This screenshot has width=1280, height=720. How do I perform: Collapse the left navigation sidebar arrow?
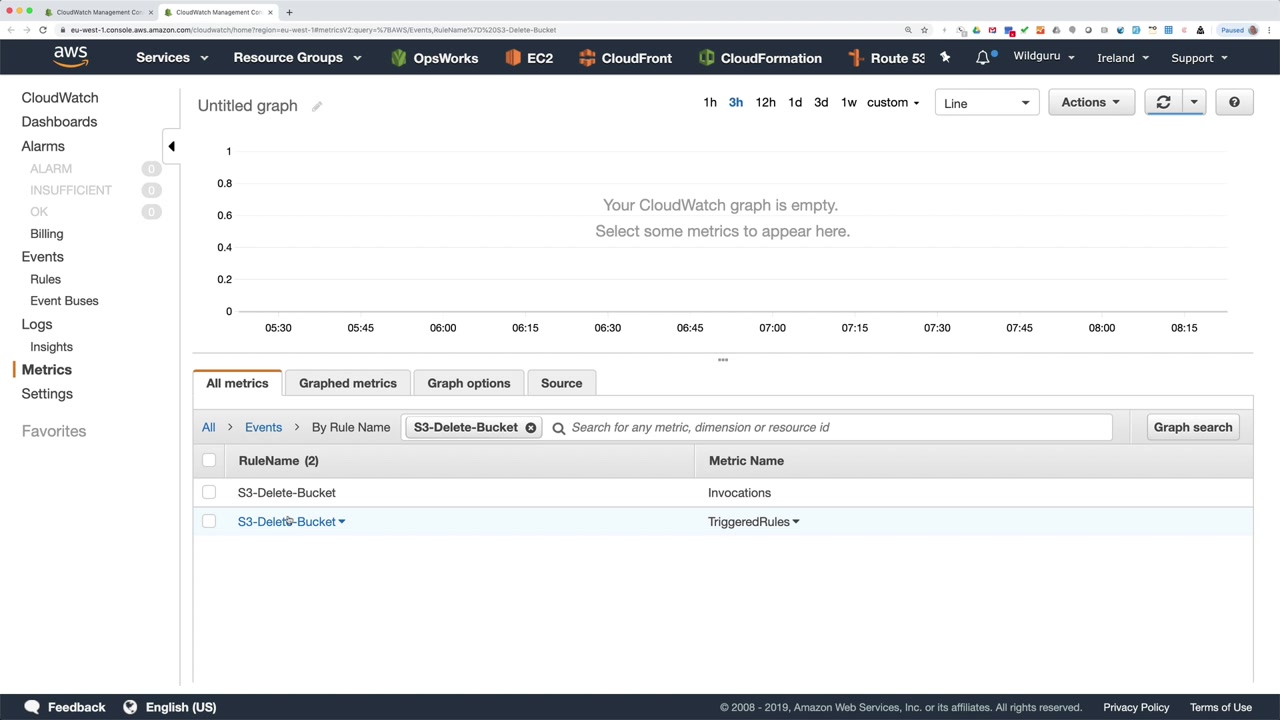pyautogui.click(x=171, y=146)
